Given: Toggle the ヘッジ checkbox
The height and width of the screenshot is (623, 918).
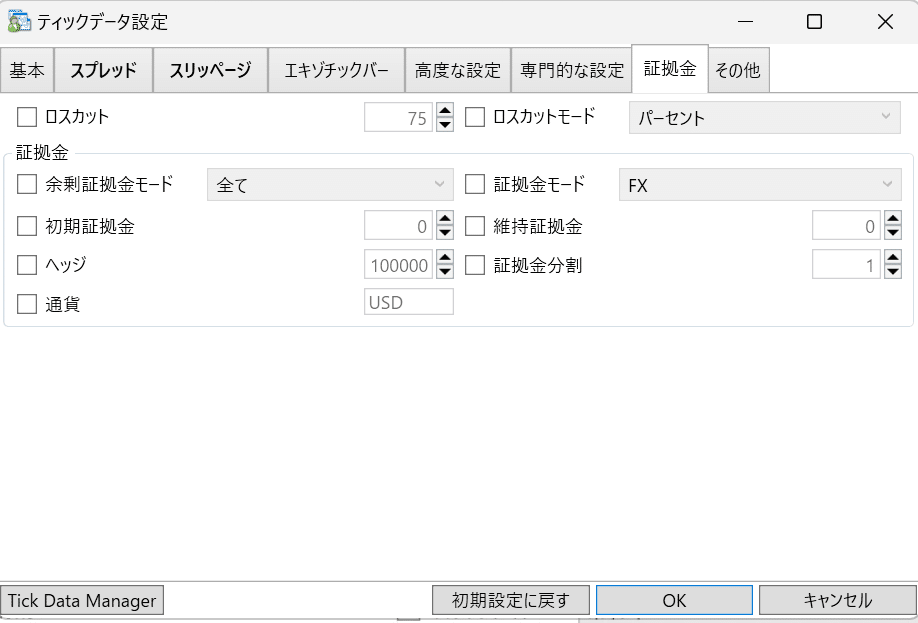Looking at the screenshot, I should tap(27, 264).
